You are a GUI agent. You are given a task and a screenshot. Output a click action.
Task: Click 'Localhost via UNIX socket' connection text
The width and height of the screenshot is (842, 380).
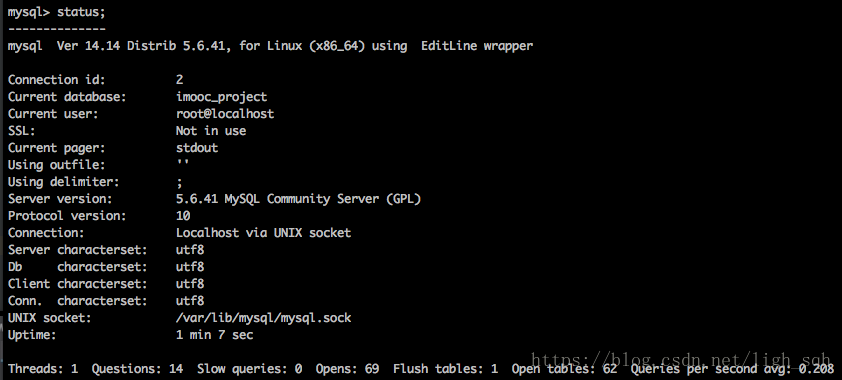click(x=263, y=233)
